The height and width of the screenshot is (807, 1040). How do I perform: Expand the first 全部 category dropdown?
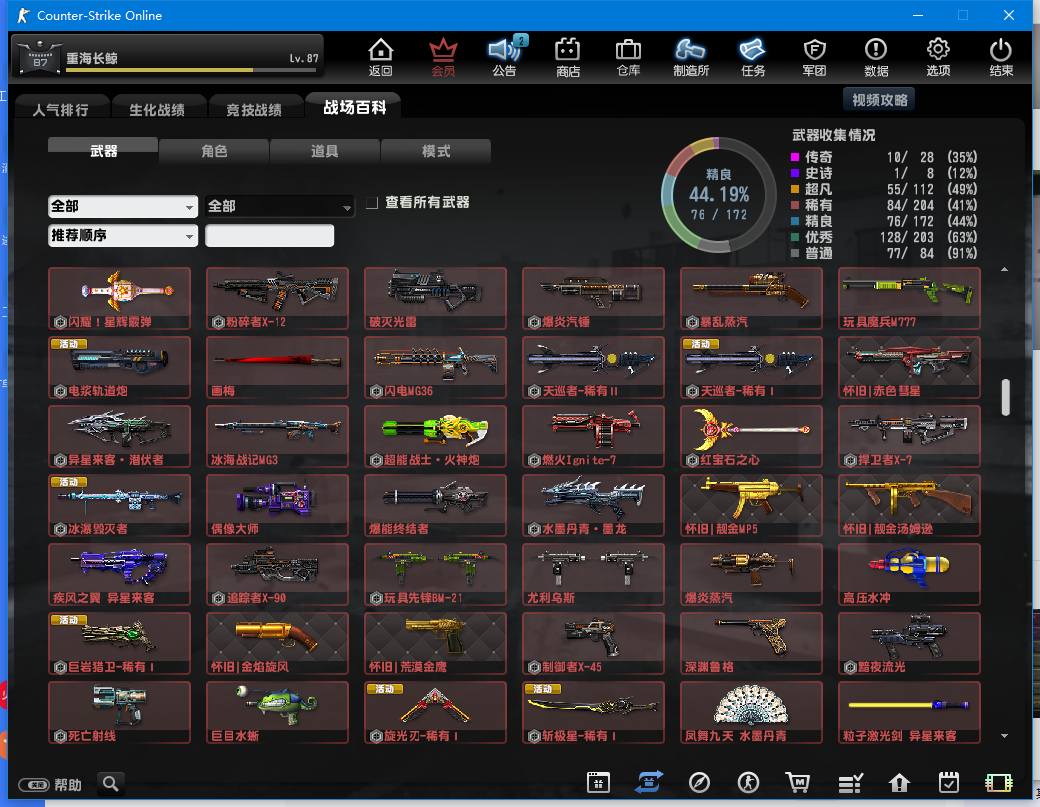pyautogui.click(x=123, y=206)
